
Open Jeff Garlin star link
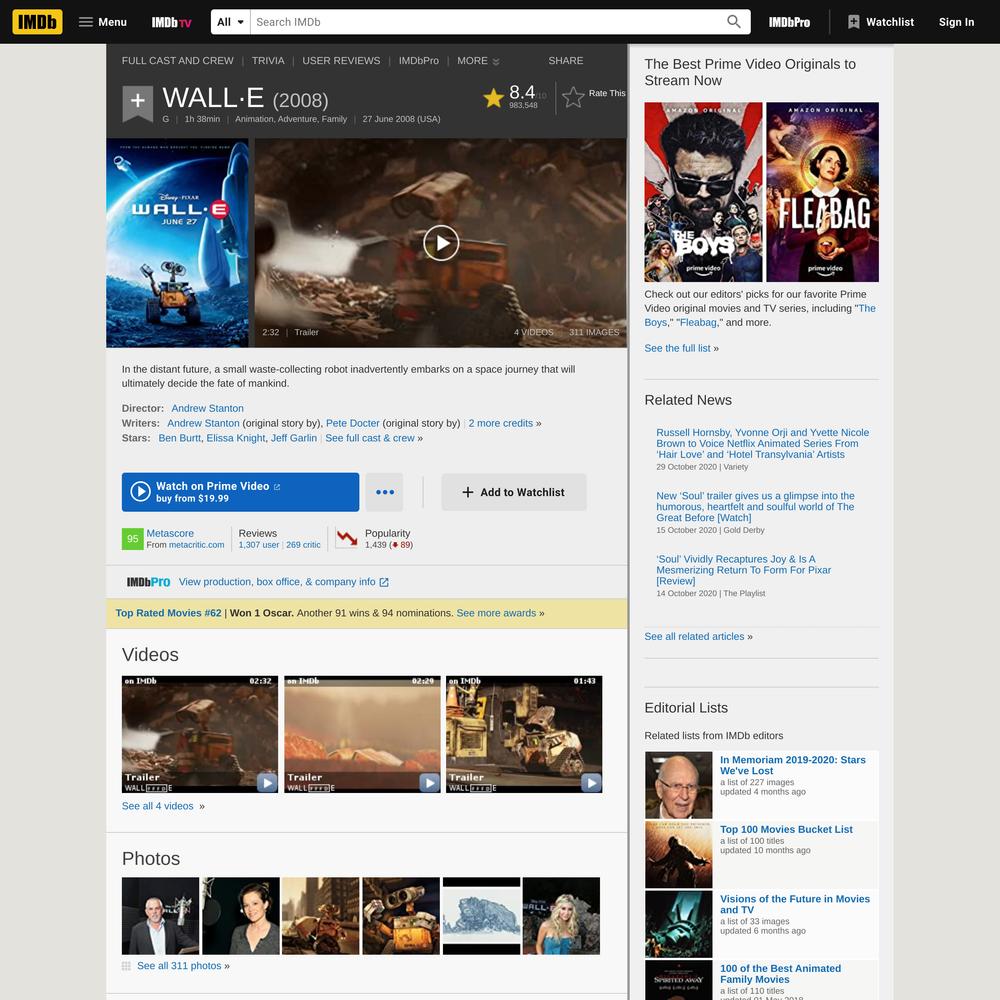[x=294, y=438]
